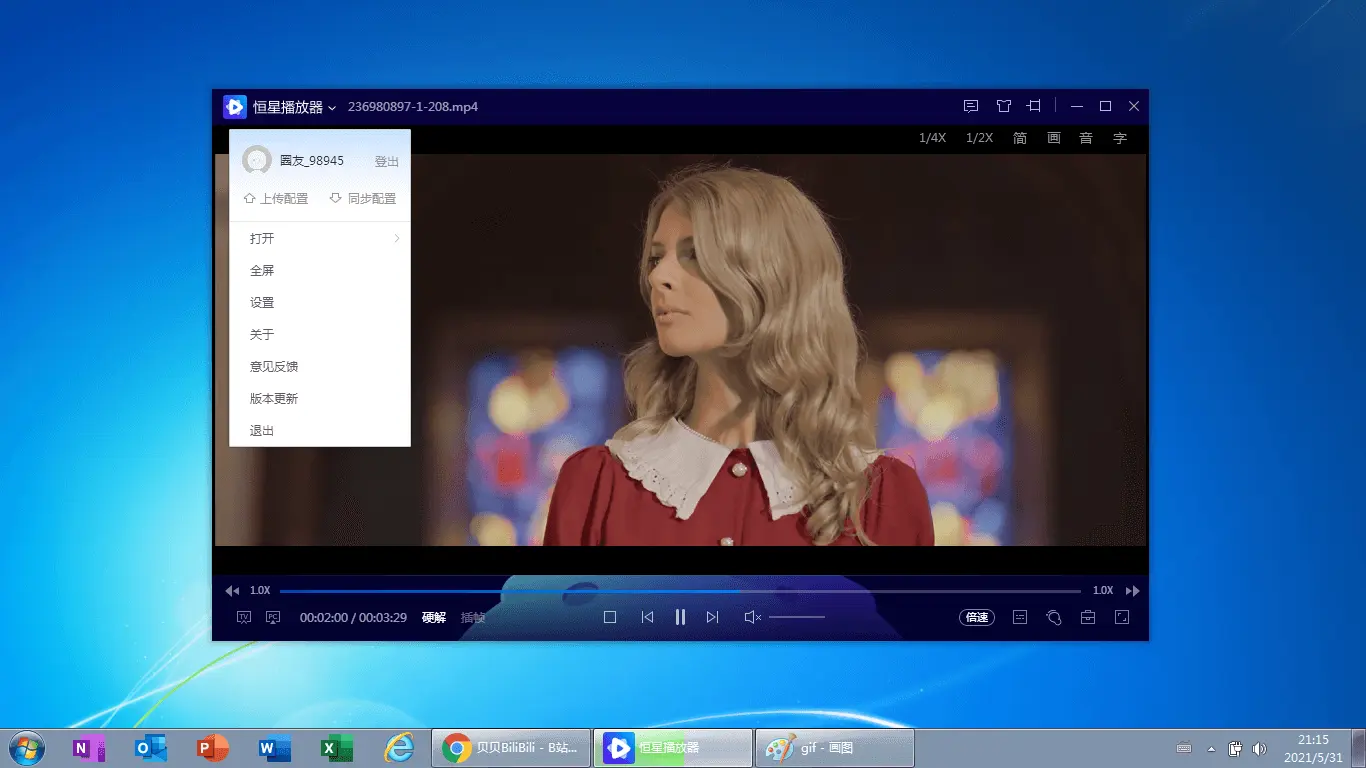Launch Excel from taskbar
This screenshot has height=768, width=1366.
pyautogui.click(x=336, y=748)
